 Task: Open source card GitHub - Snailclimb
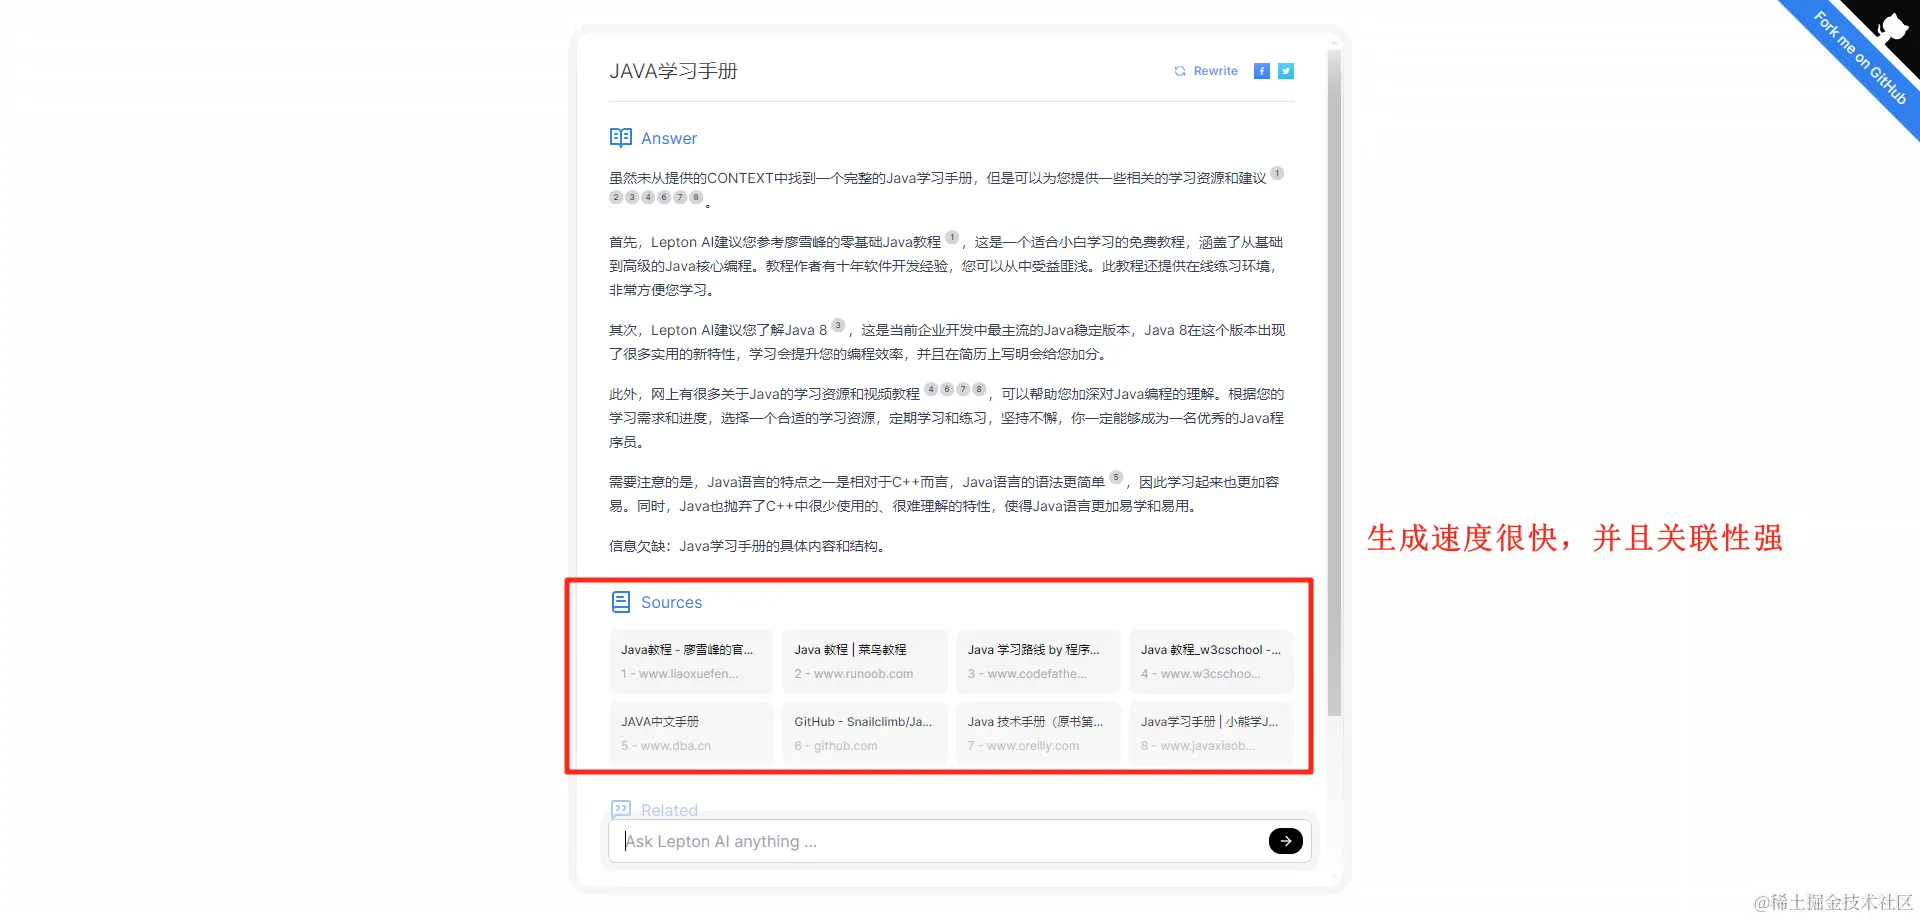point(864,733)
